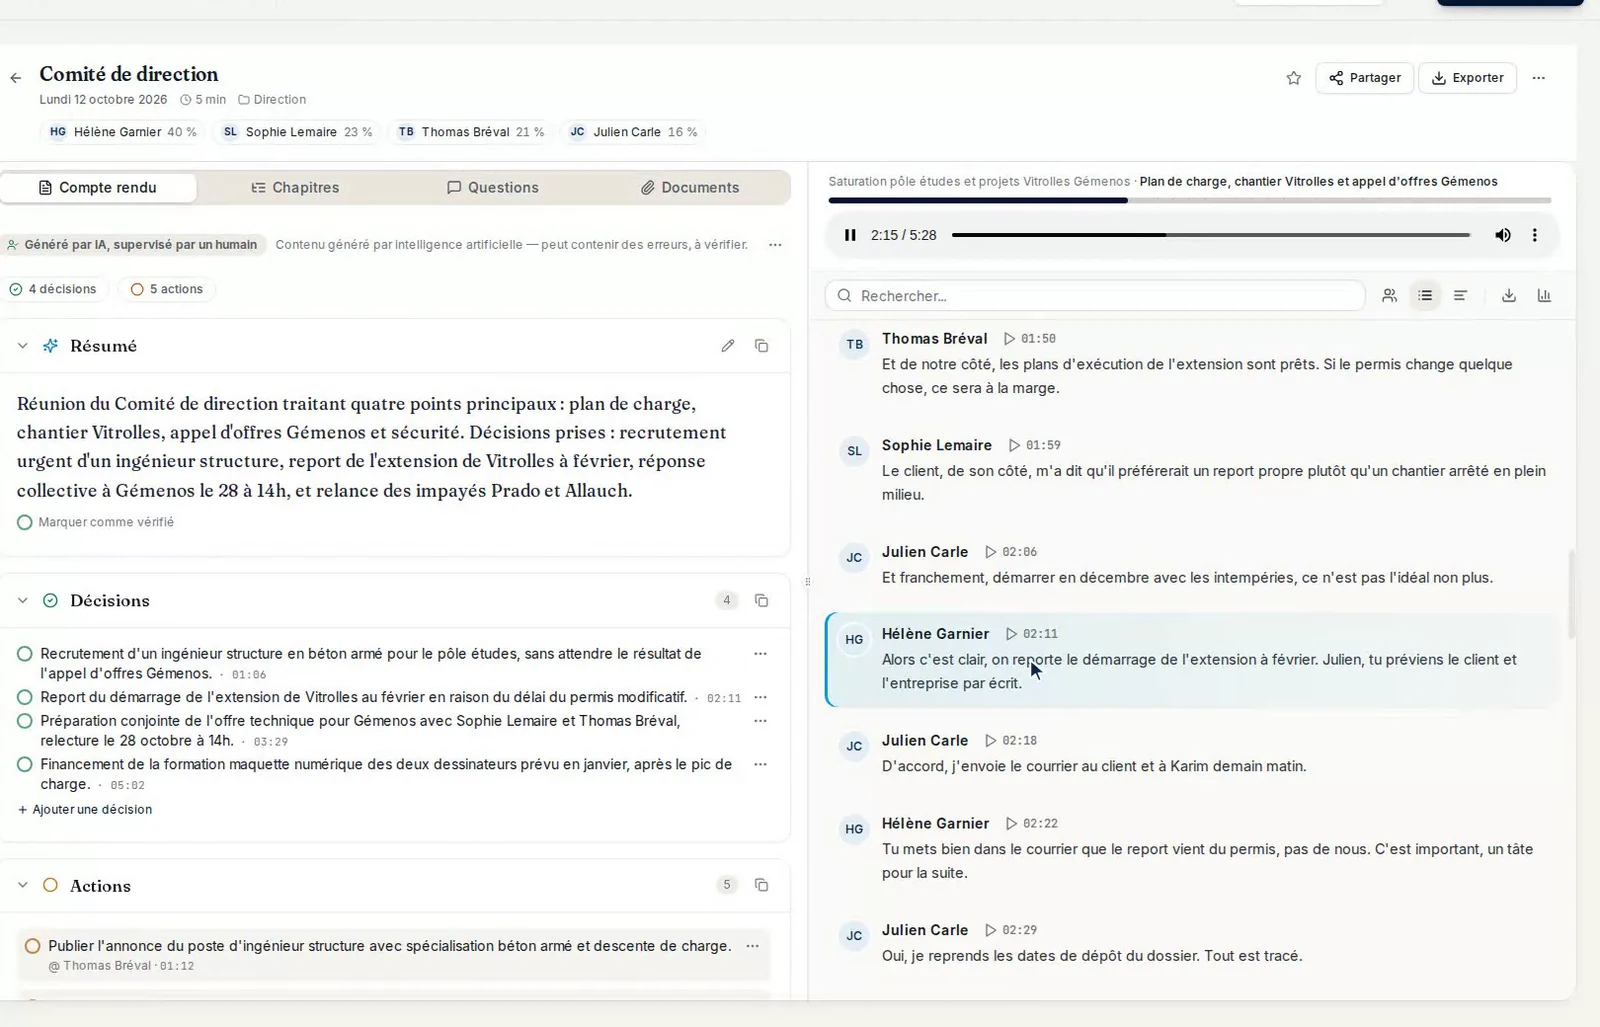Mute the audio with the speaker icon
This screenshot has height=1027, width=1600.
coord(1502,235)
